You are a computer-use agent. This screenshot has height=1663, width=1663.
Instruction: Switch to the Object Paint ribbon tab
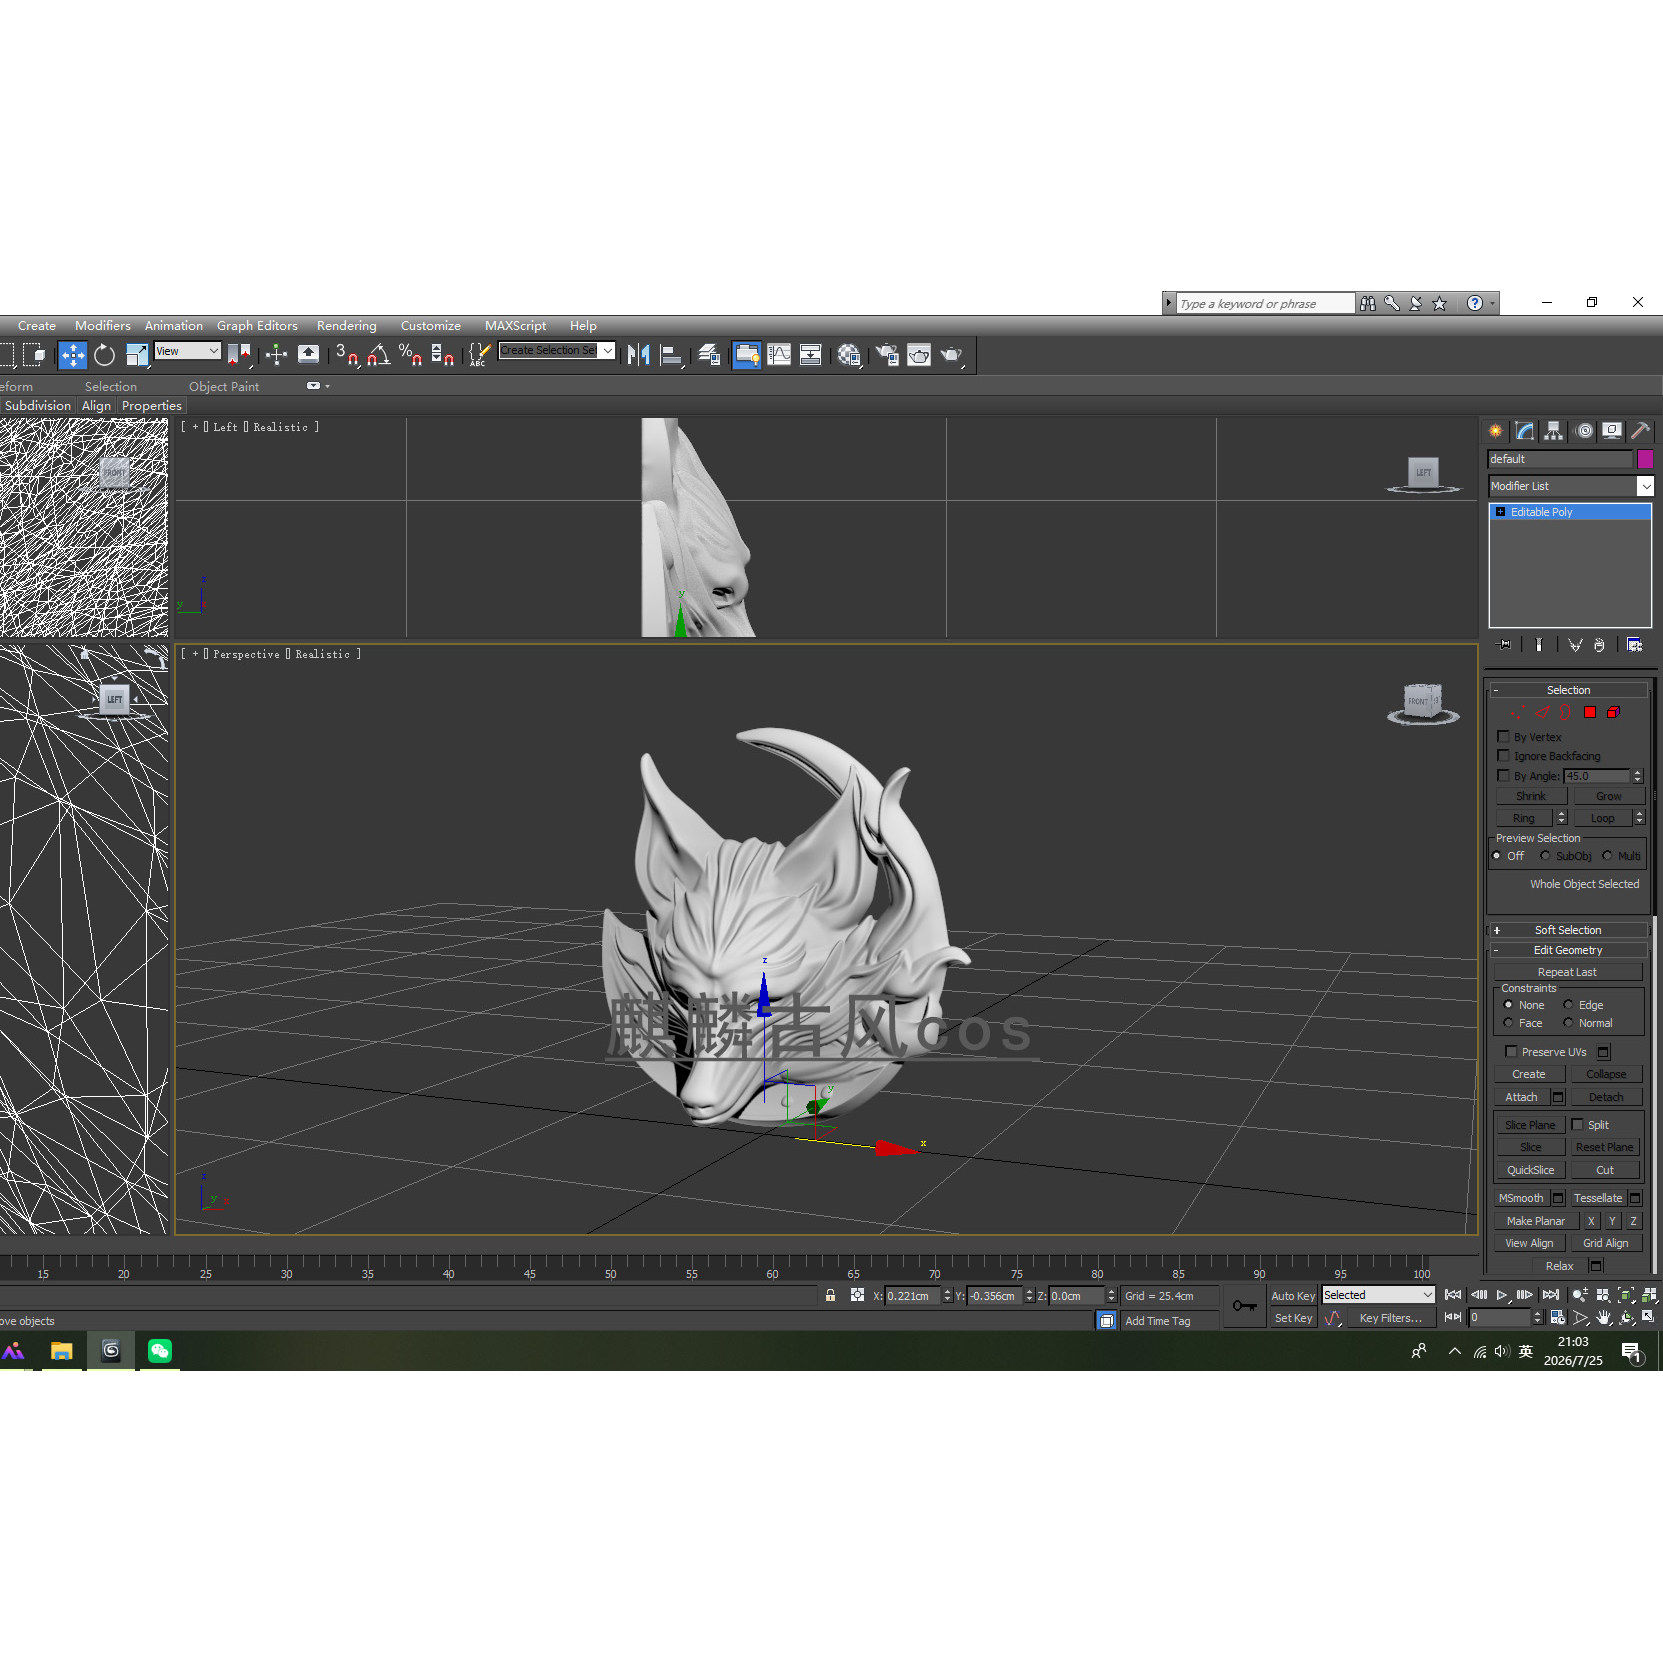tap(224, 387)
